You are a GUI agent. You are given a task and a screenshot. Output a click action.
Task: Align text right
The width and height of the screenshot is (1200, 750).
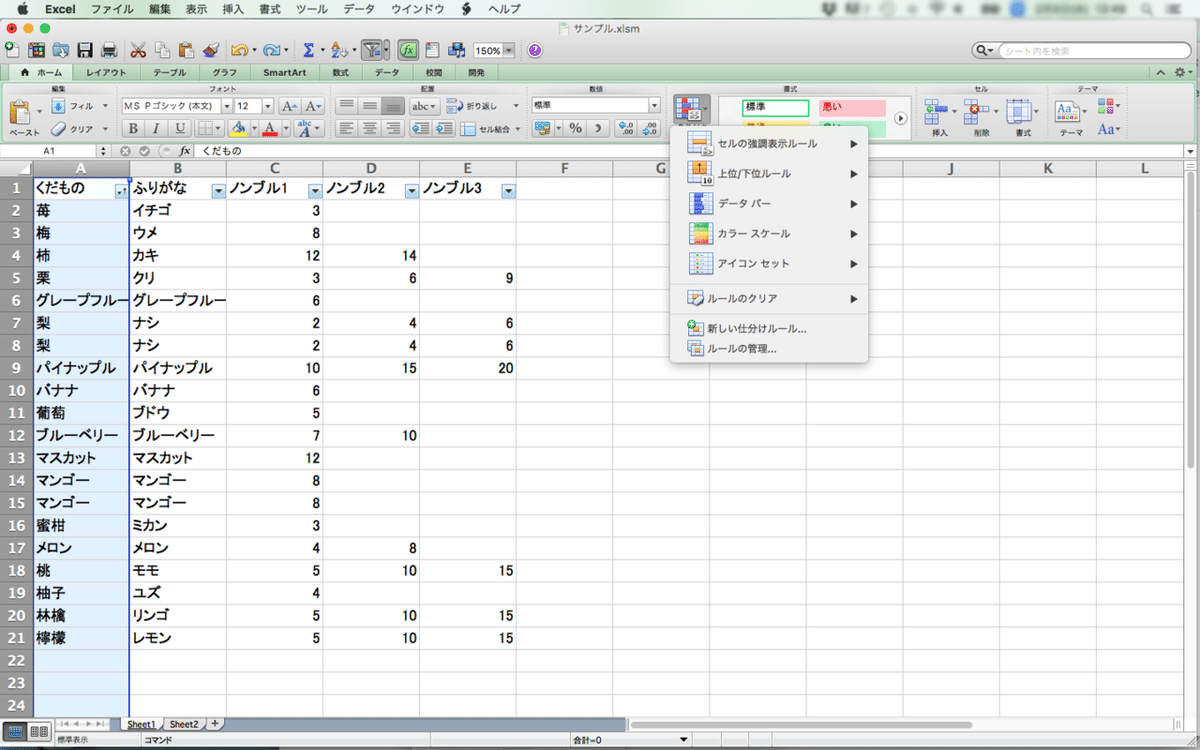[392, 128]
